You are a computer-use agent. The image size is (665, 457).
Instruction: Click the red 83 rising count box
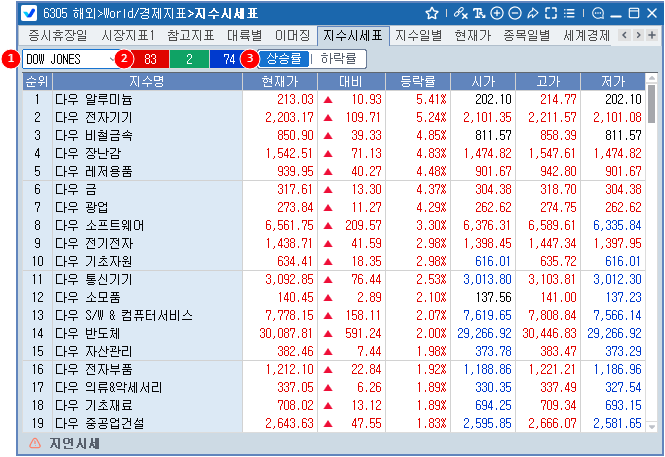click(150, 58)
